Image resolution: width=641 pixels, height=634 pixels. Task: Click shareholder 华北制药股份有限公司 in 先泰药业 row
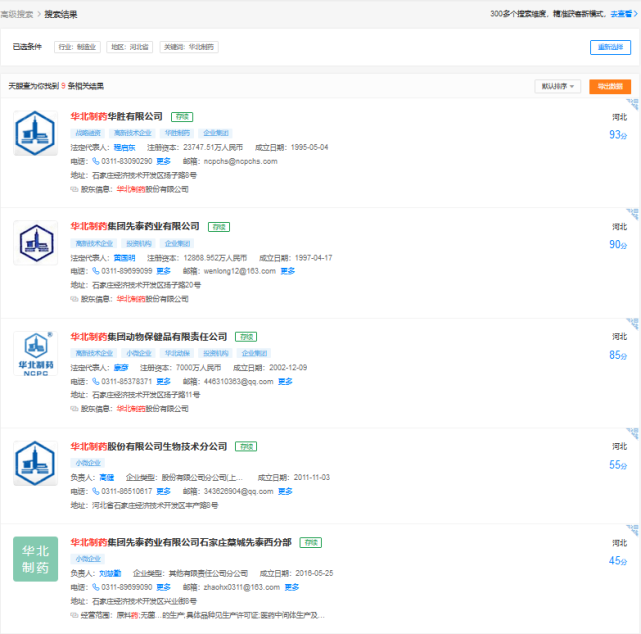coord(152,299)
